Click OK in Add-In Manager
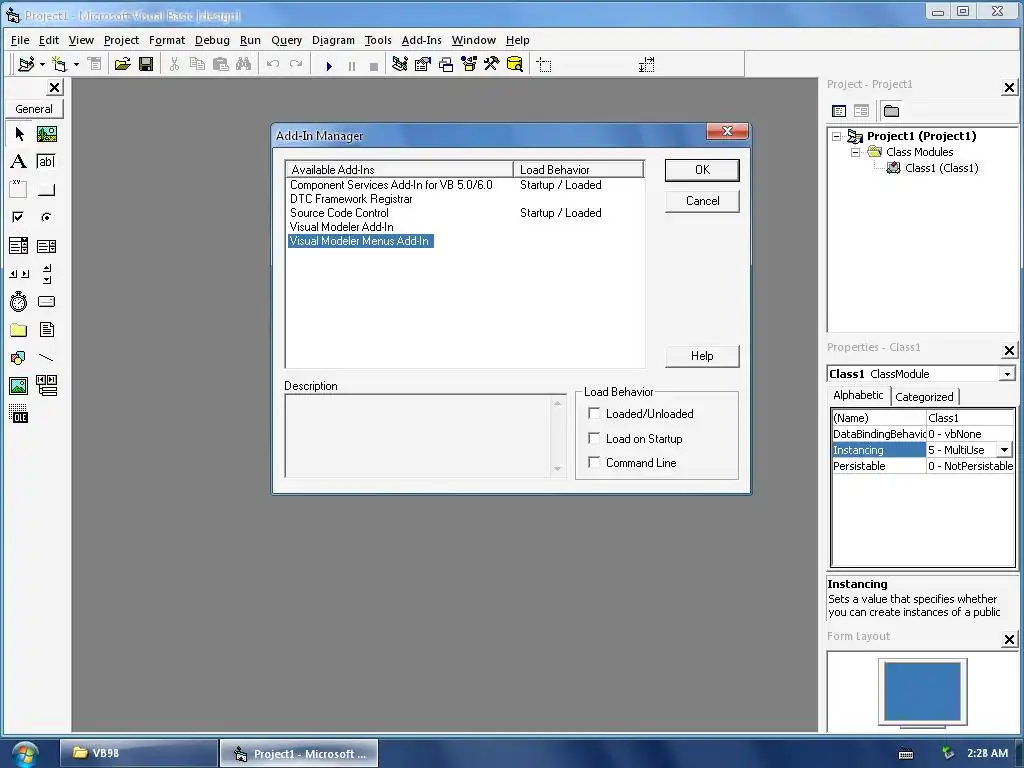 [x=702, y=170]
